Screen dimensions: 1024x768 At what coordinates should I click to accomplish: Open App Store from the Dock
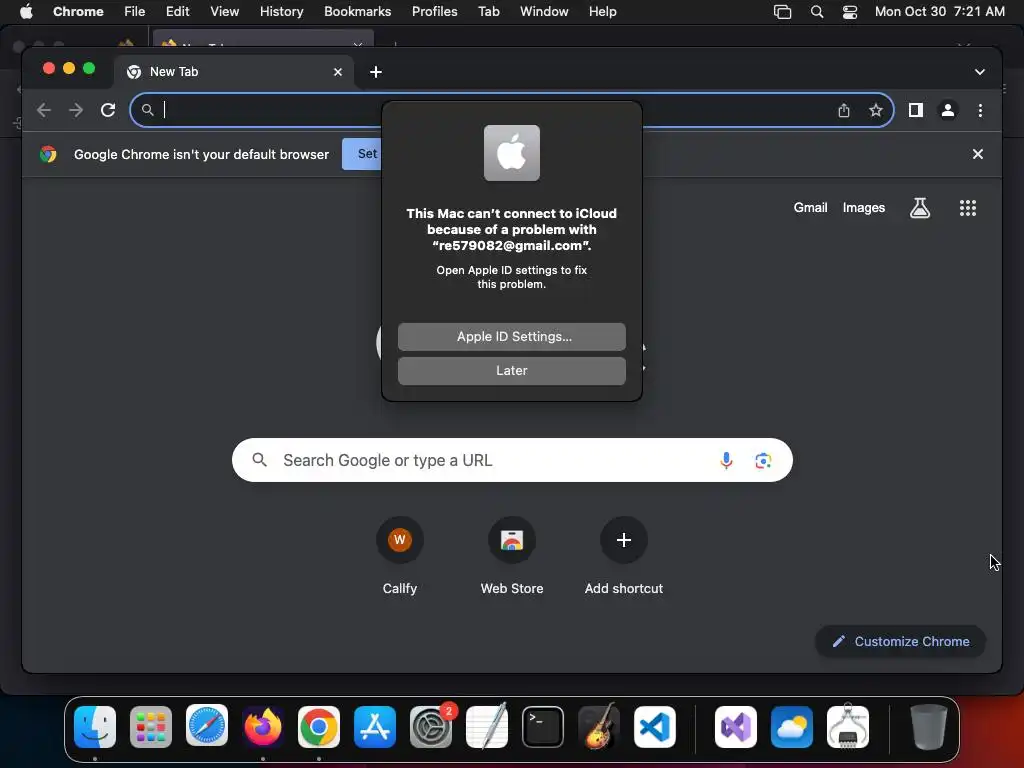click(x=375, y=726)
